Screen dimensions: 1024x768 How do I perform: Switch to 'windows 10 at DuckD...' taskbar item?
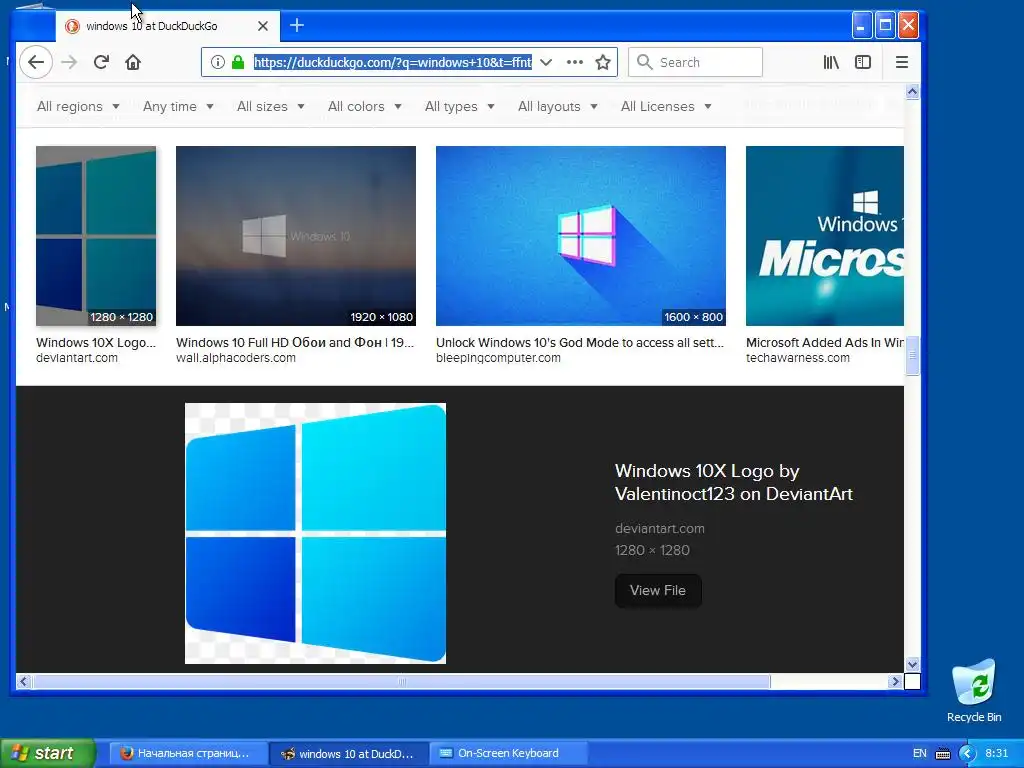pyautogui.click(x=348, y=753)
